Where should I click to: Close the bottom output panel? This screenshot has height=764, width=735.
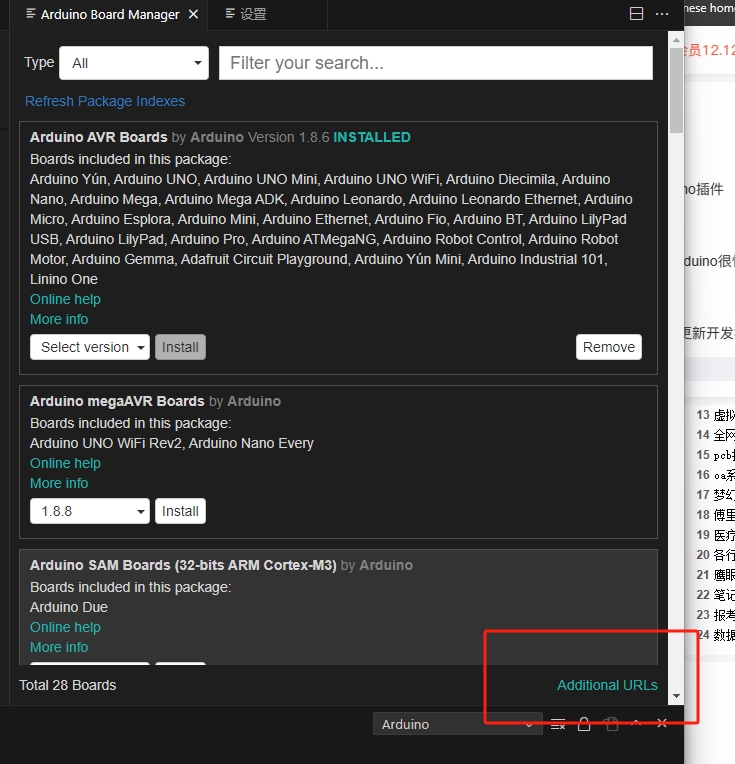[662, 724]
